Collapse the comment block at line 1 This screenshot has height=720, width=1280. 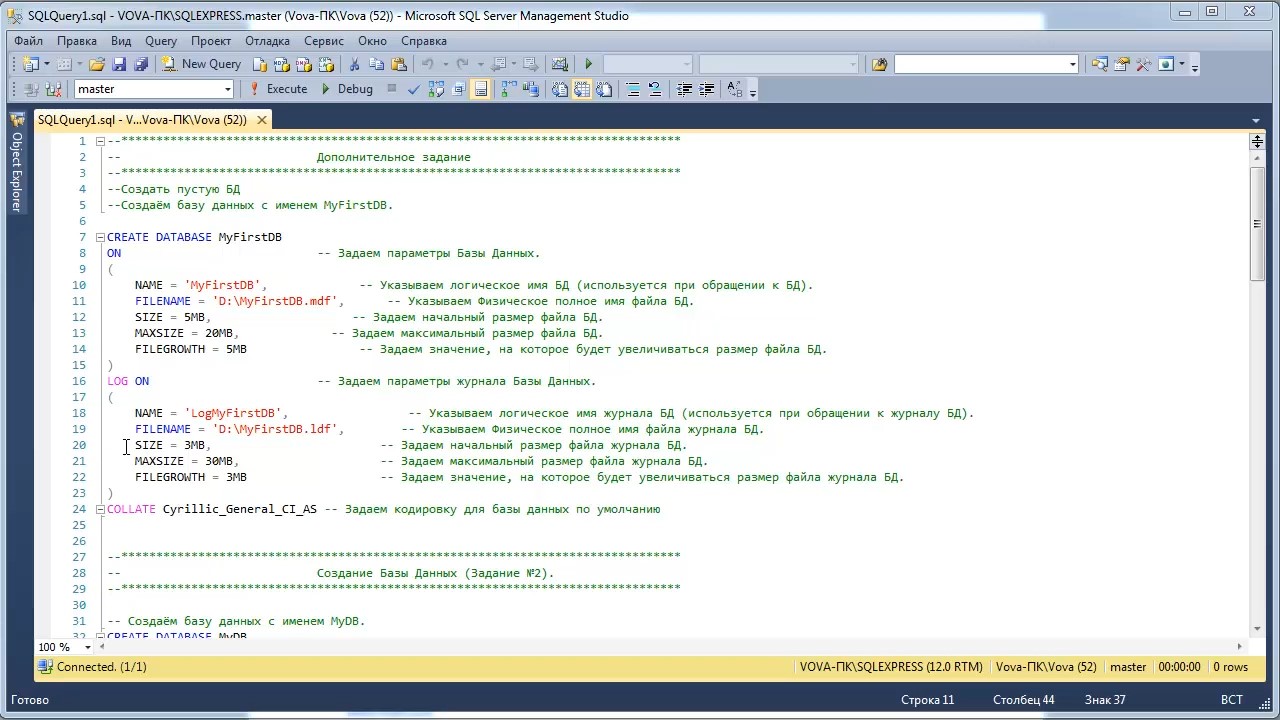click(x=100, y=141)
